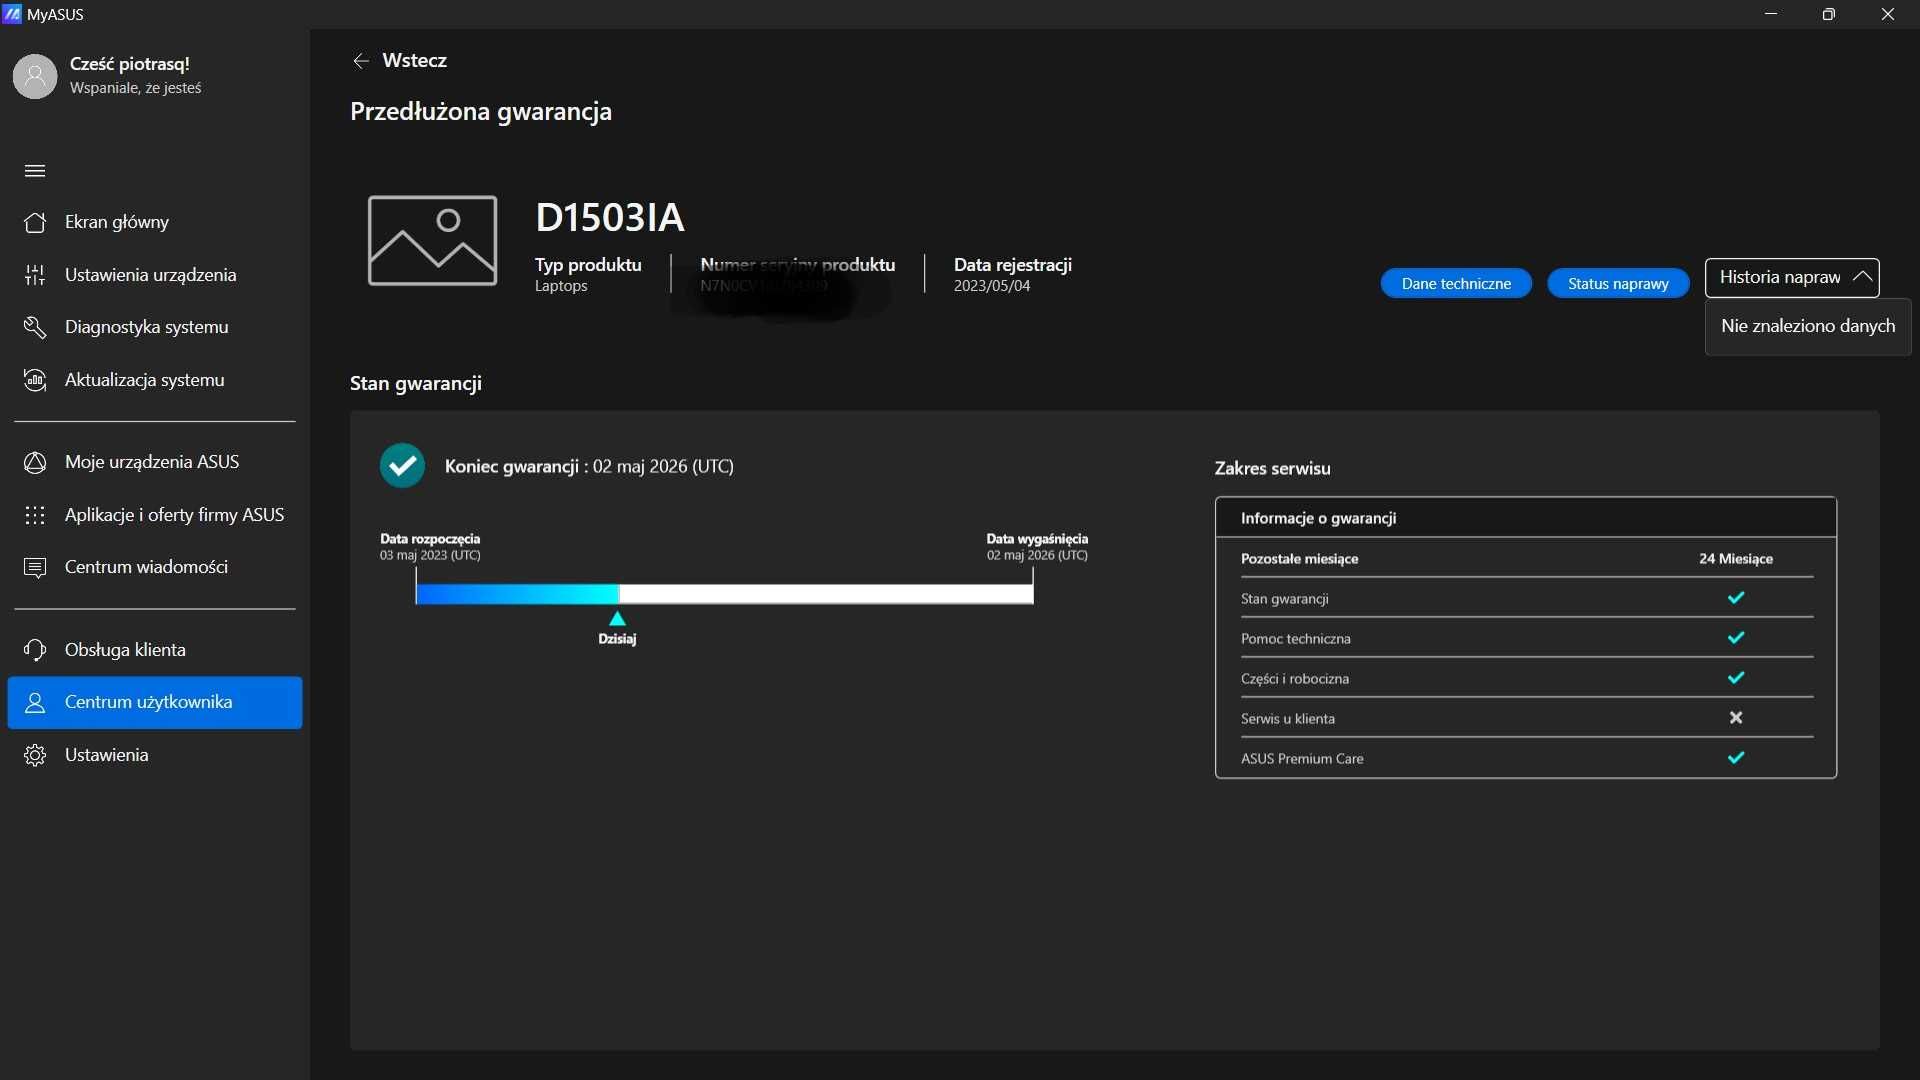Click the Historia napraw chevron arrow
The width and height of the screenshot is (1920, 1080).
[x=1862, y=277]
